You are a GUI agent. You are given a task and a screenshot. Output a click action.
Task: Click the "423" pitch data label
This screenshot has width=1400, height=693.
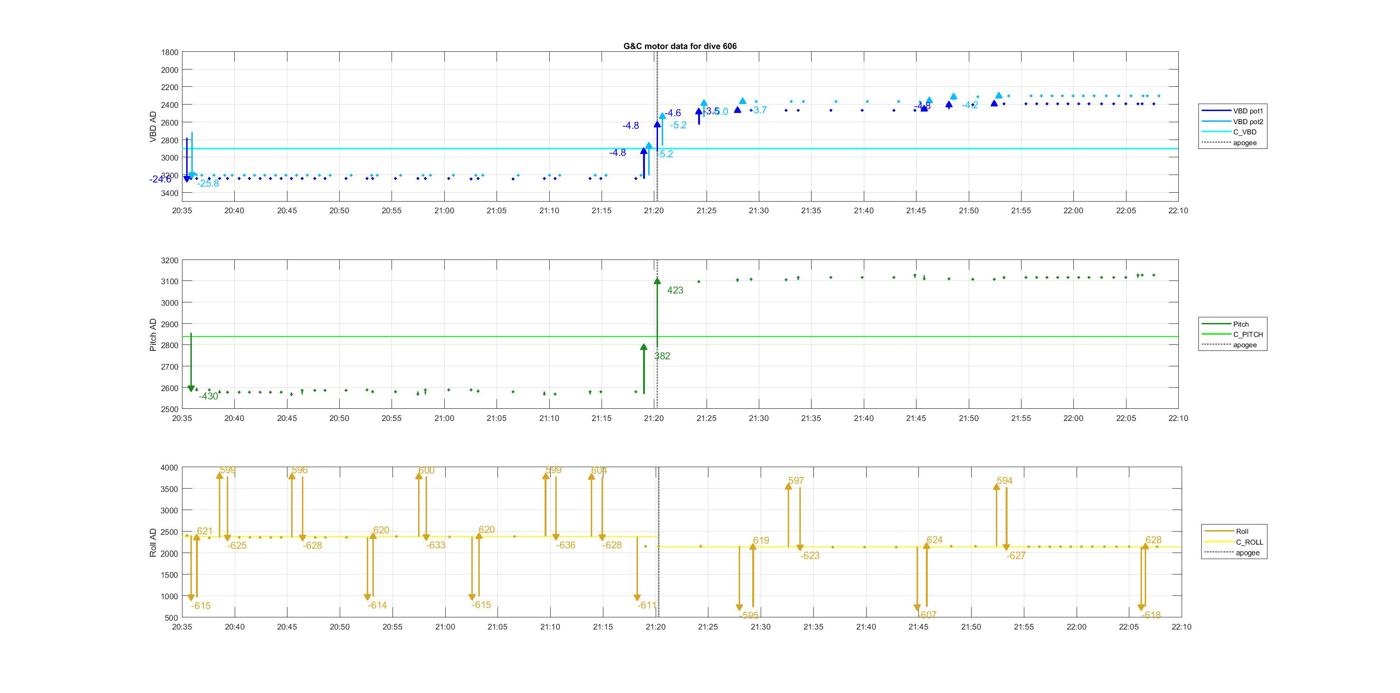676,291
